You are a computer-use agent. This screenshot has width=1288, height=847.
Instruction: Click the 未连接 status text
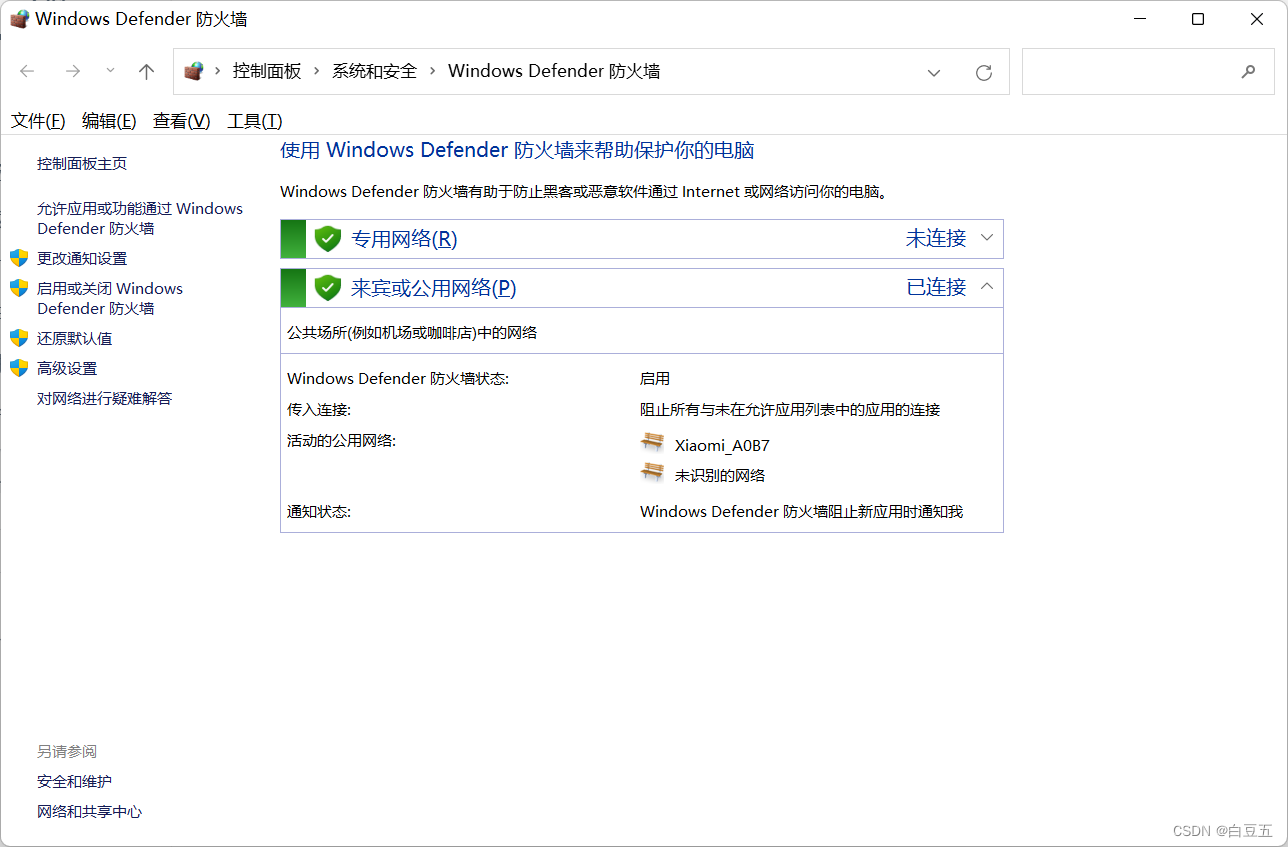[936, 238]
